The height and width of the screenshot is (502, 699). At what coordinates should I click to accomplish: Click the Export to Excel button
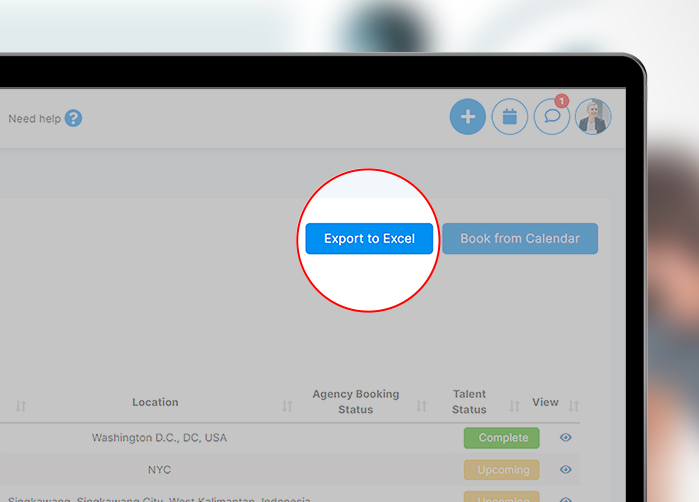369,239
